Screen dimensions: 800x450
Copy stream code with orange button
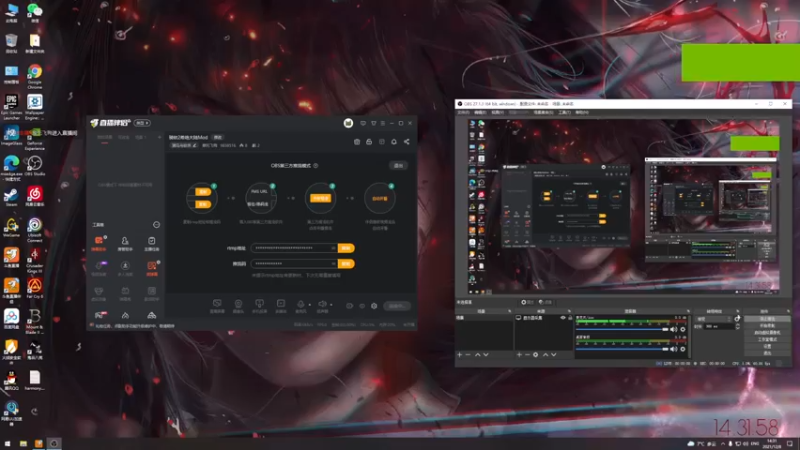[346, 264]
